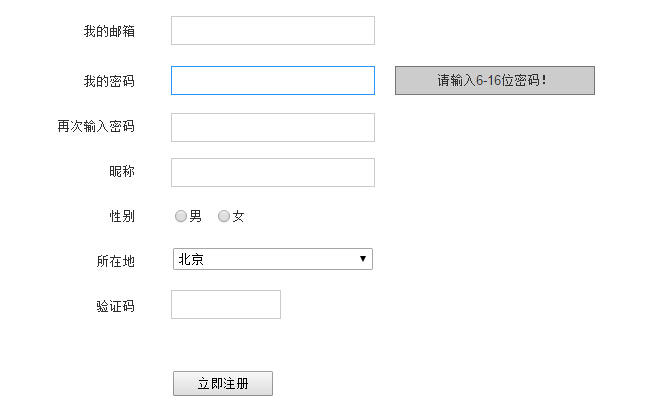Focus the 我的密码 password field
The height and width of the screenshot is (420, 658).
point(272,81)
